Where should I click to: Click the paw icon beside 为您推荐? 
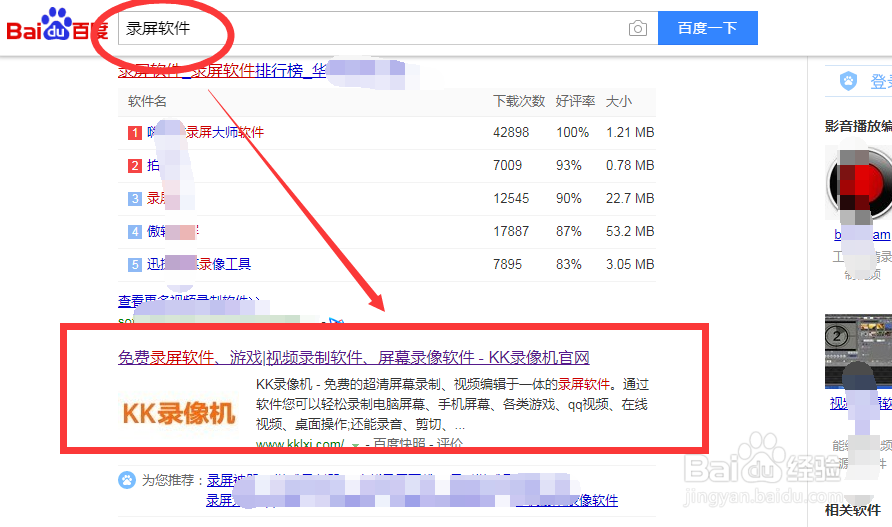127,480
